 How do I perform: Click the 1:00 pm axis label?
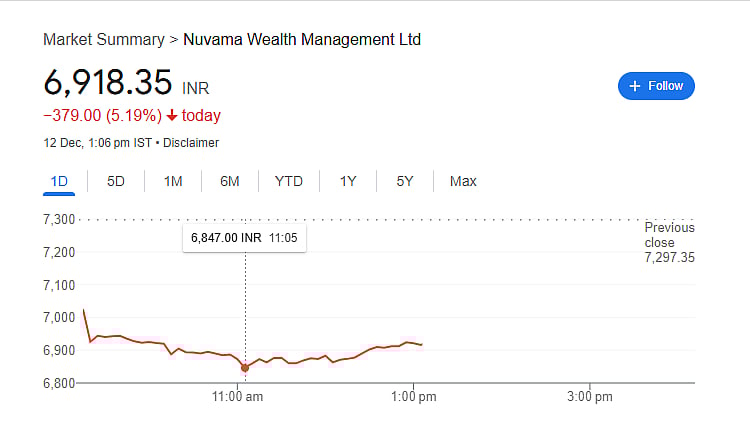click(413, 397)
